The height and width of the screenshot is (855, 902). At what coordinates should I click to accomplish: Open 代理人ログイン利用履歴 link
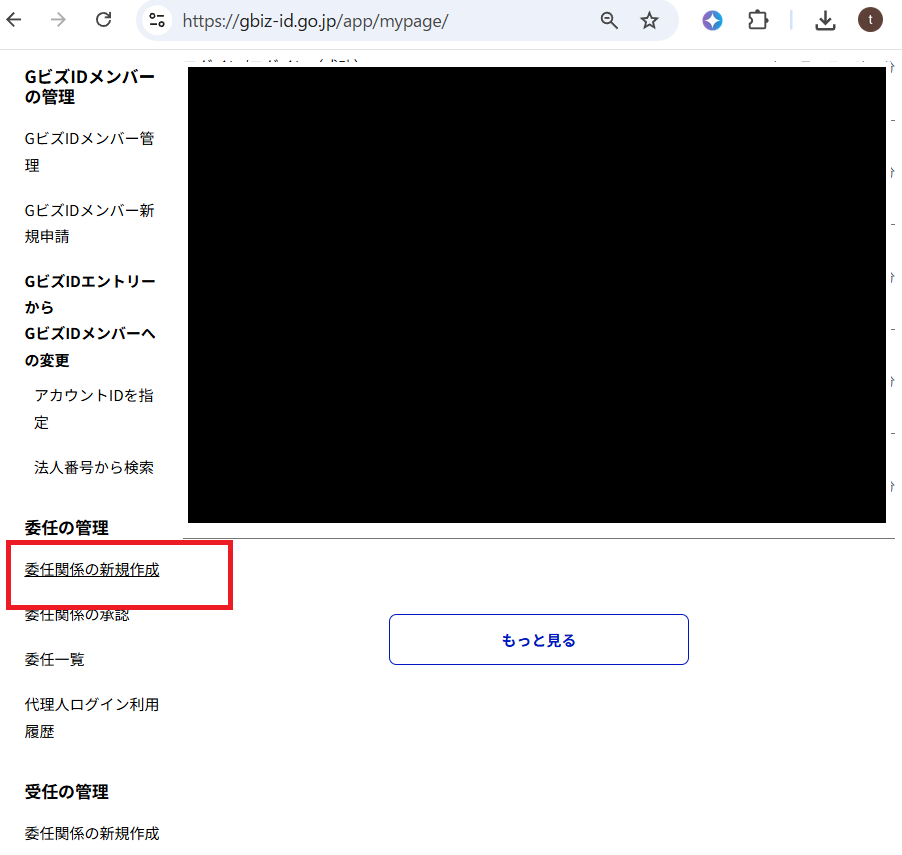coord(91,717)
